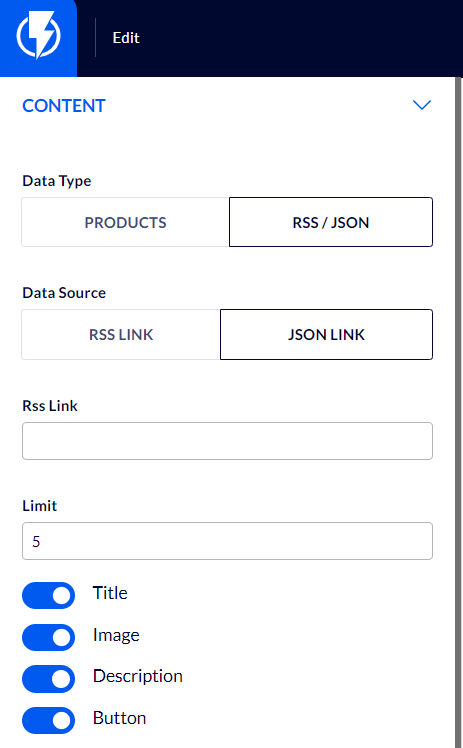This screenshot has height=748, width=463.
Task: Choose PRODUCTS as data type
Action: pyautogui.click(x=125, y=222)
